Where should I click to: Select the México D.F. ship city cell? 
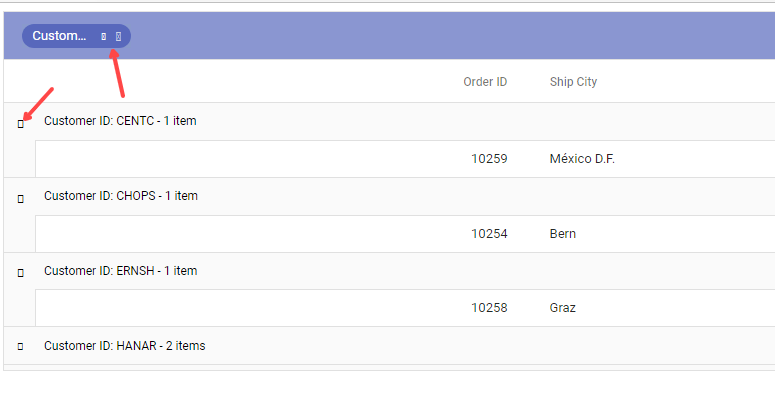point(582,159)
